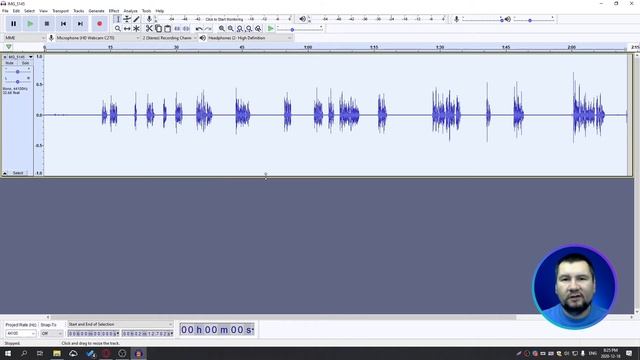Image resolution: width=640 pixels, height=360 pixels.
Task: Adjust the track gain slider
Action: tap(17, 71)
